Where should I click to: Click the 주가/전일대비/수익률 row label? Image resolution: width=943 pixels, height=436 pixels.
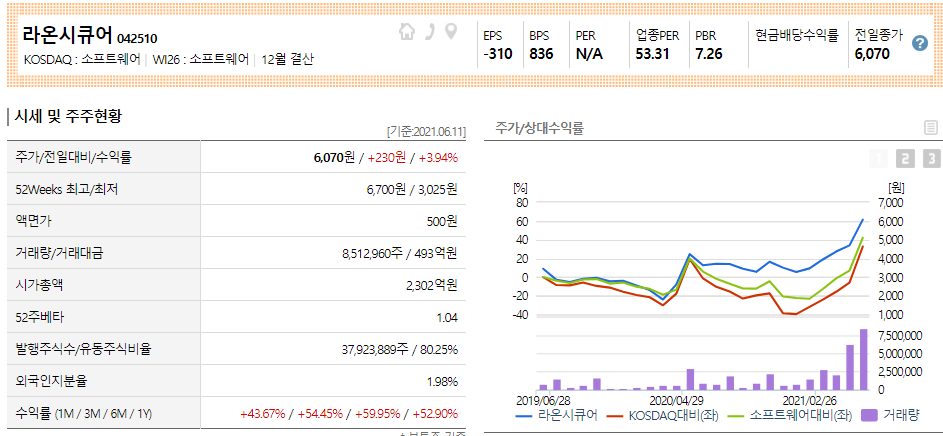coord(73,158)
